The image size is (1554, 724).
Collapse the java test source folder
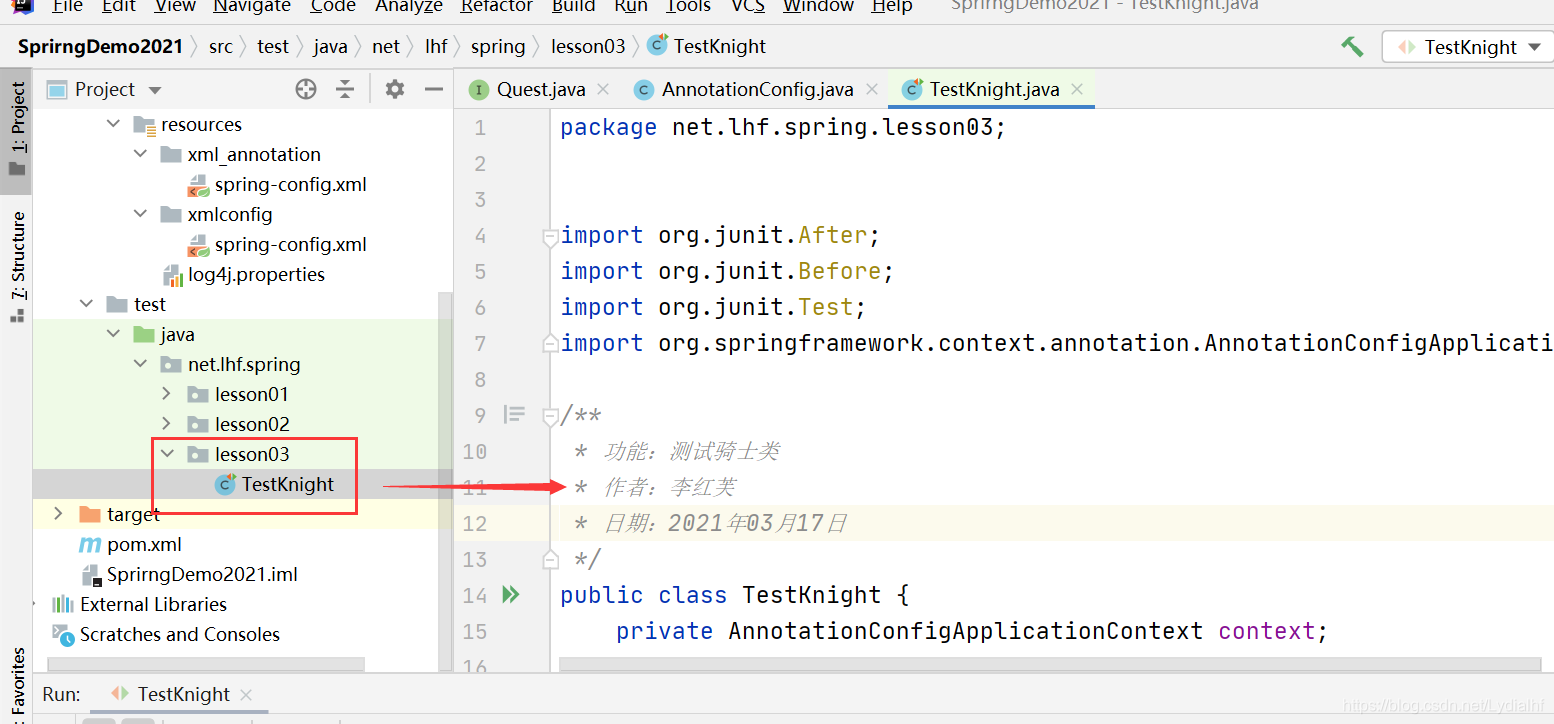[114, 335]
